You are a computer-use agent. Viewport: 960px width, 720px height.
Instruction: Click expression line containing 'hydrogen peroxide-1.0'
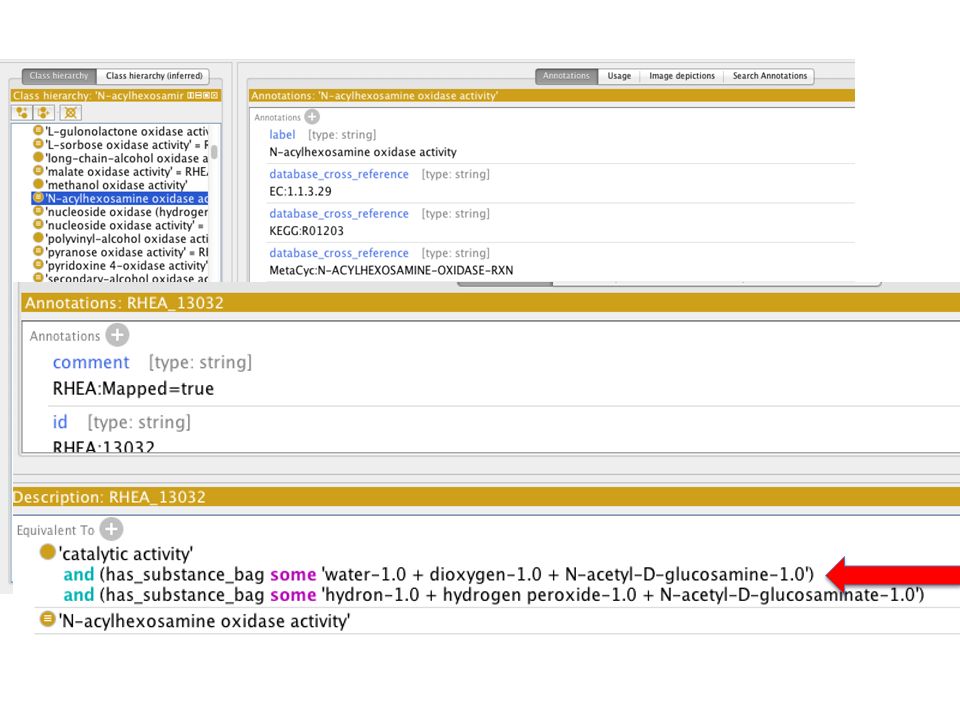pos(493,594)
